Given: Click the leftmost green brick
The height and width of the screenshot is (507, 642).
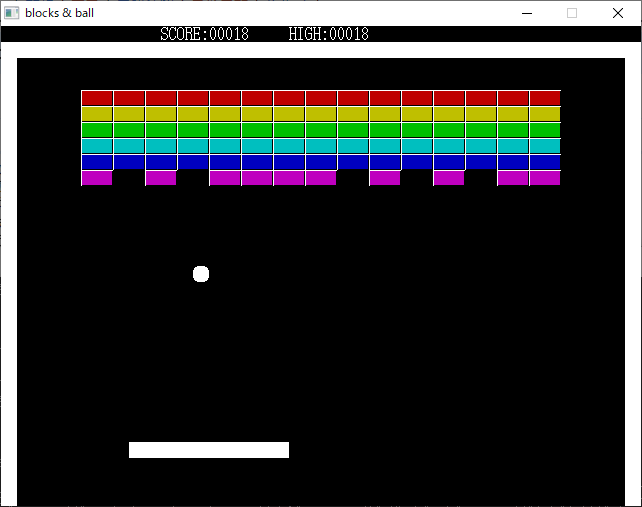Looking at the screenshot, I should (97, 130).
